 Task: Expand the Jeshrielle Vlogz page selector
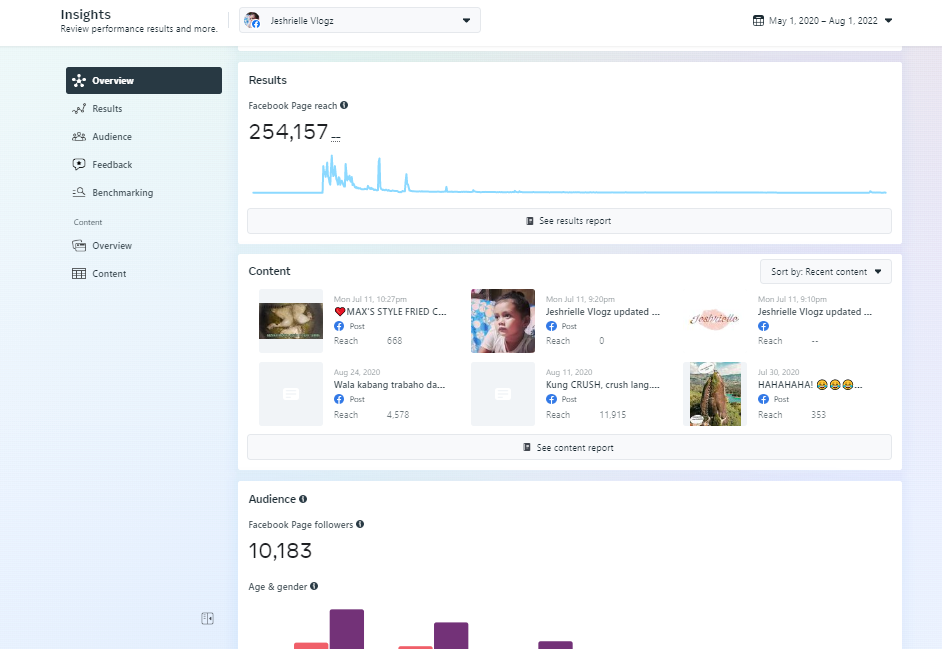pyautogui.click(x=360, y=20)
